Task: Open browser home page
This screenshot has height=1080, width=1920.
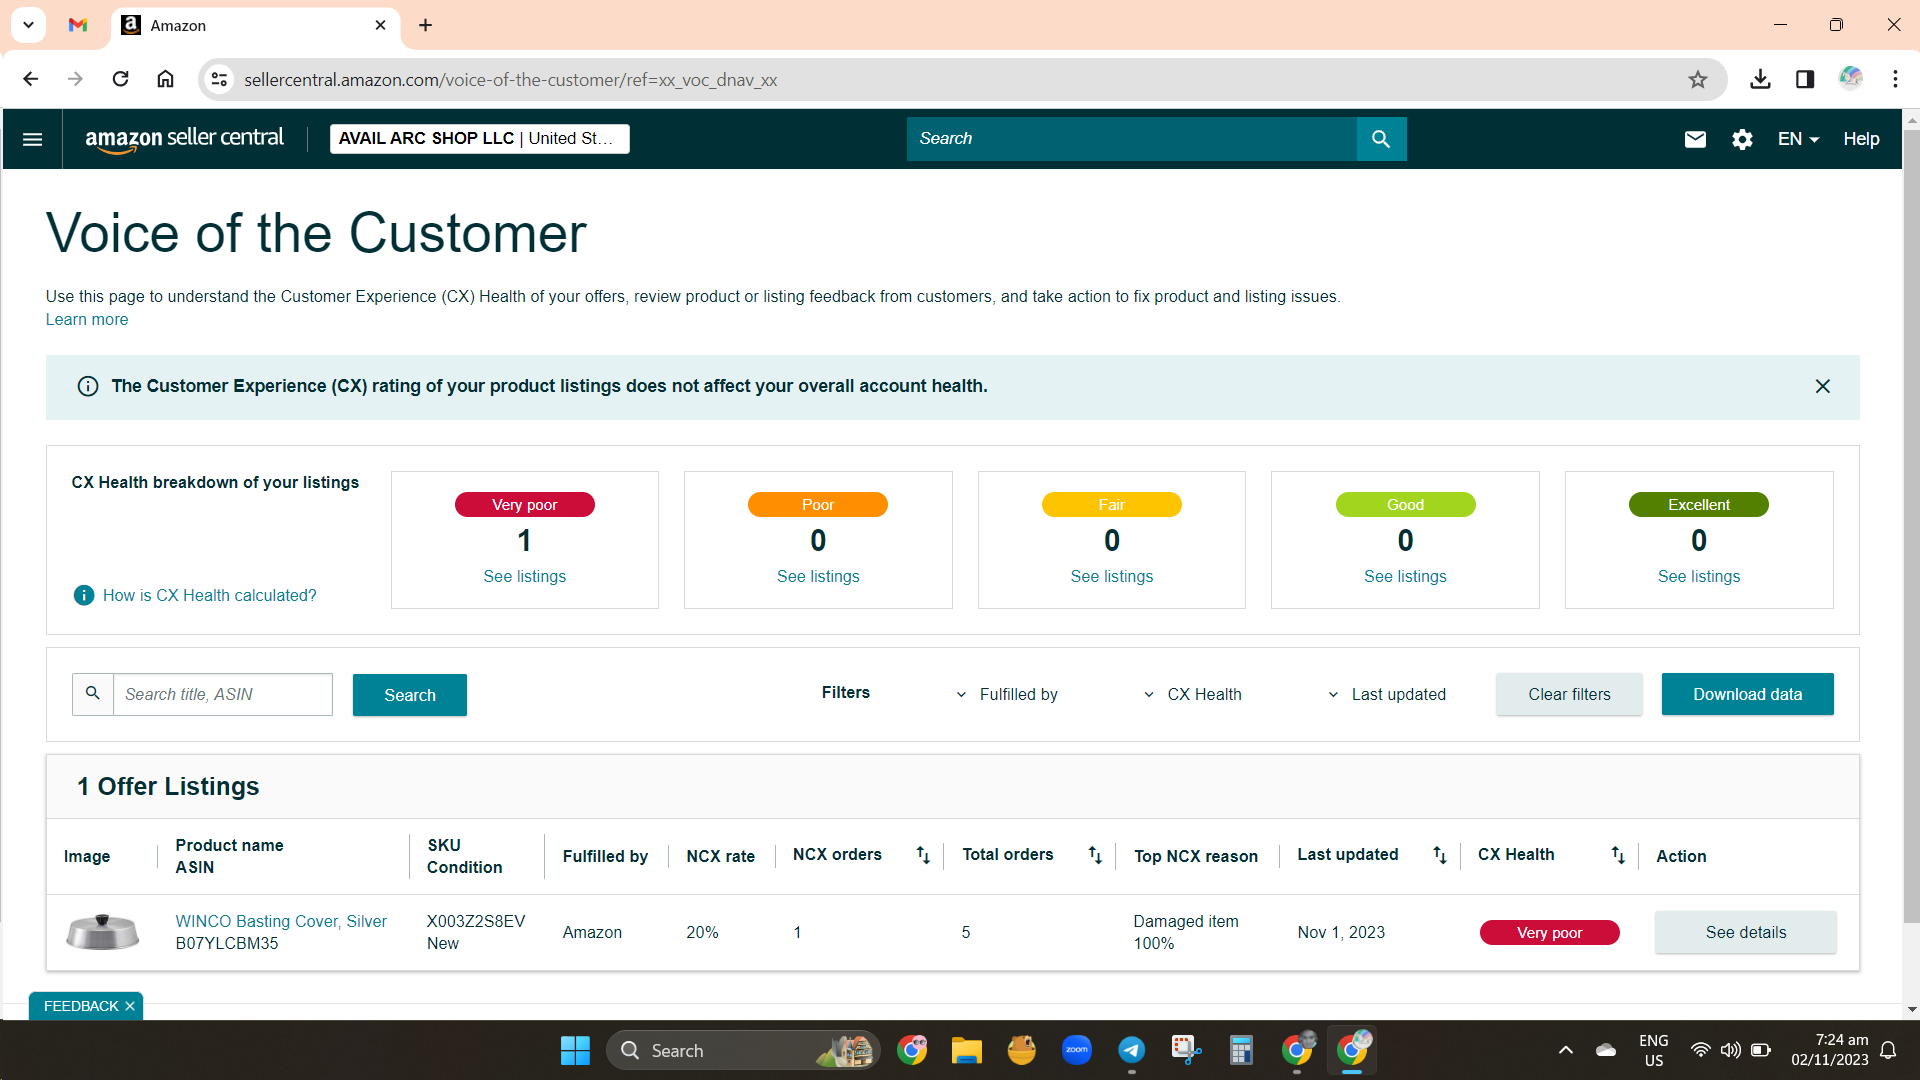Action: tap(165, 79)
